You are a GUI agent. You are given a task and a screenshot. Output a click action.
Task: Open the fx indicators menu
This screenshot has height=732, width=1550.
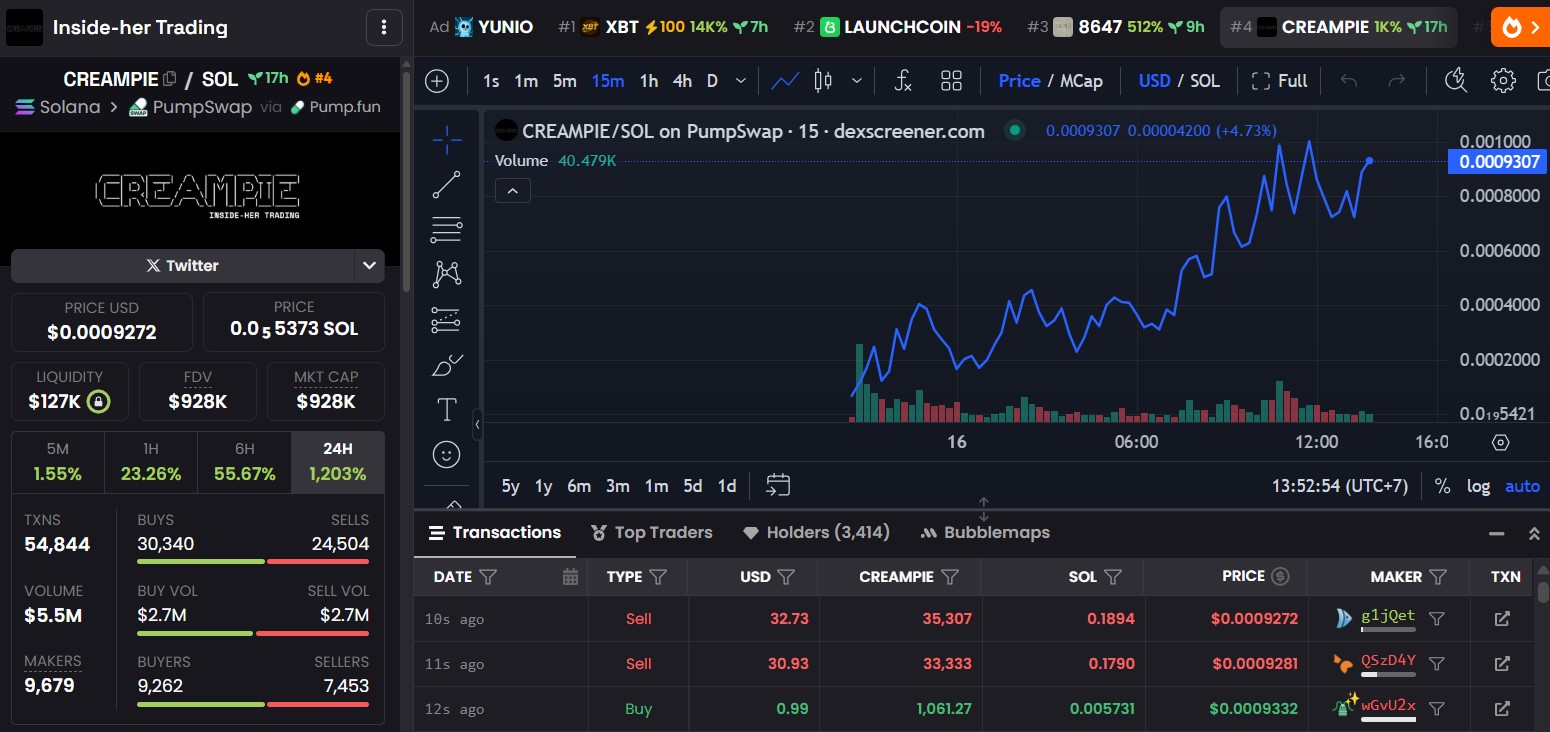coord(902,81)
